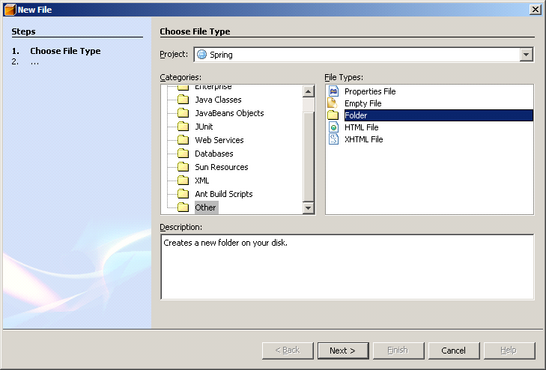Click the Categories scrollbar up arrow
This screenshot has height=370, width=546.
tap(308, 92)
